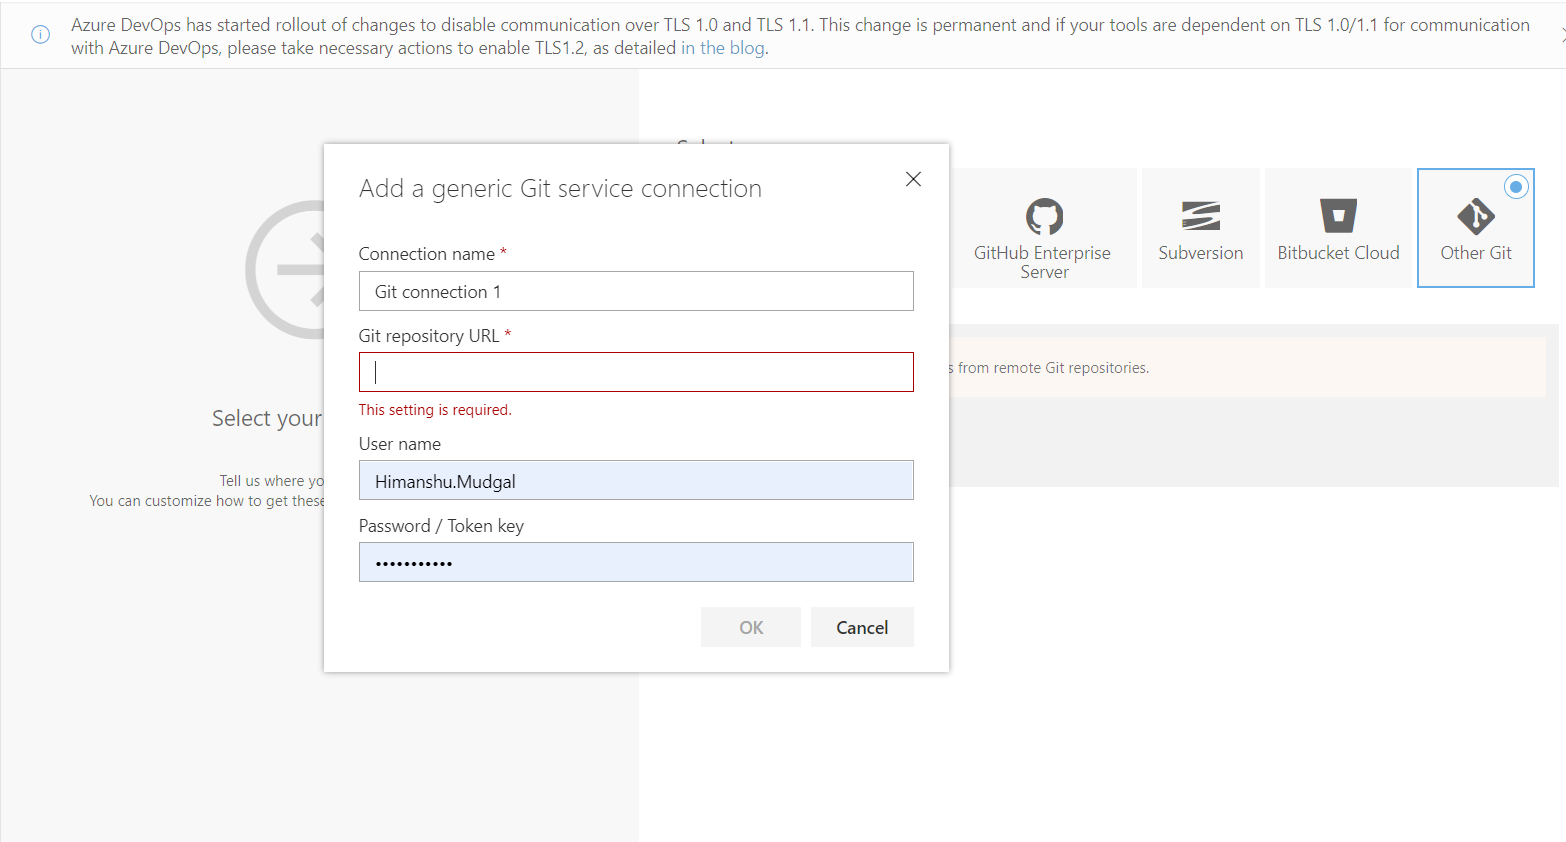Open the 'in the blog' link

[723, 48]
